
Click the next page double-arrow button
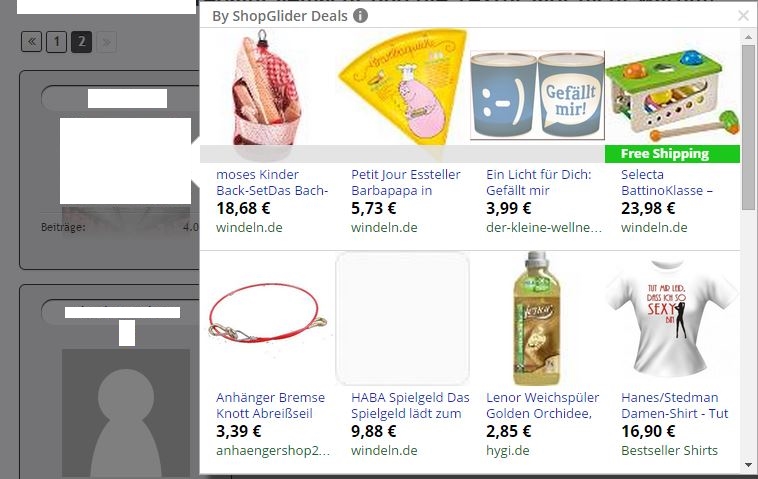[x=106, y=42]
